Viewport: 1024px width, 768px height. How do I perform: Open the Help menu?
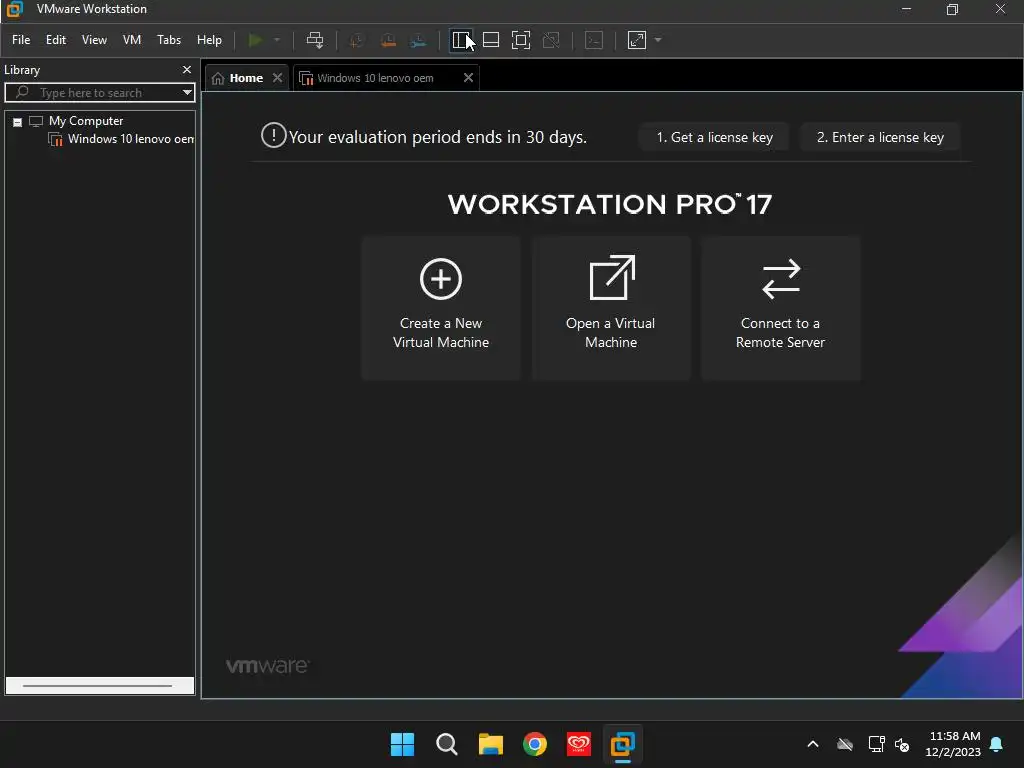coord(209,40)
